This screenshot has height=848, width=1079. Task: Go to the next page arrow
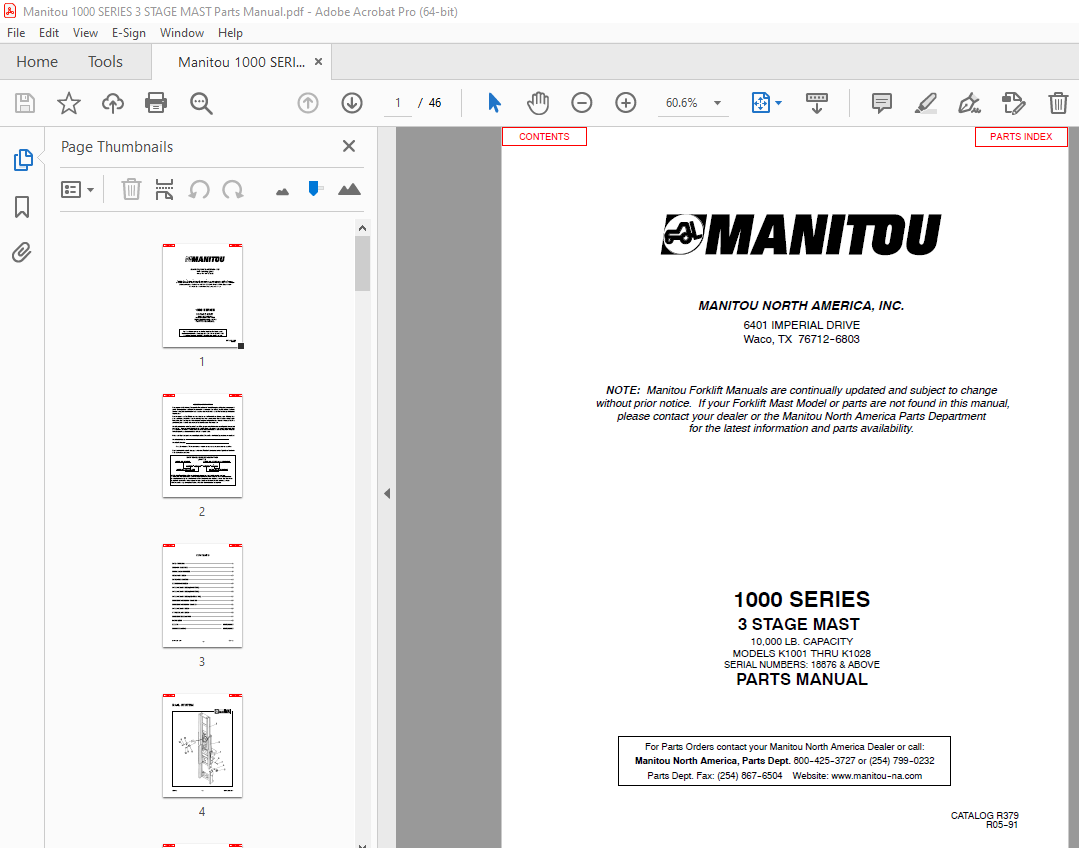[352, 103]
